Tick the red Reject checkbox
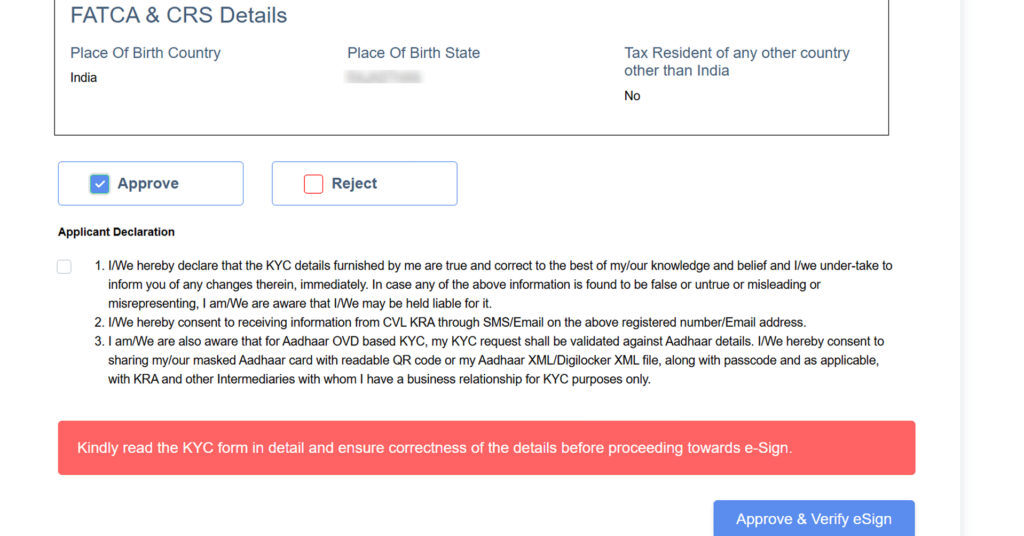 coord(313,184)
